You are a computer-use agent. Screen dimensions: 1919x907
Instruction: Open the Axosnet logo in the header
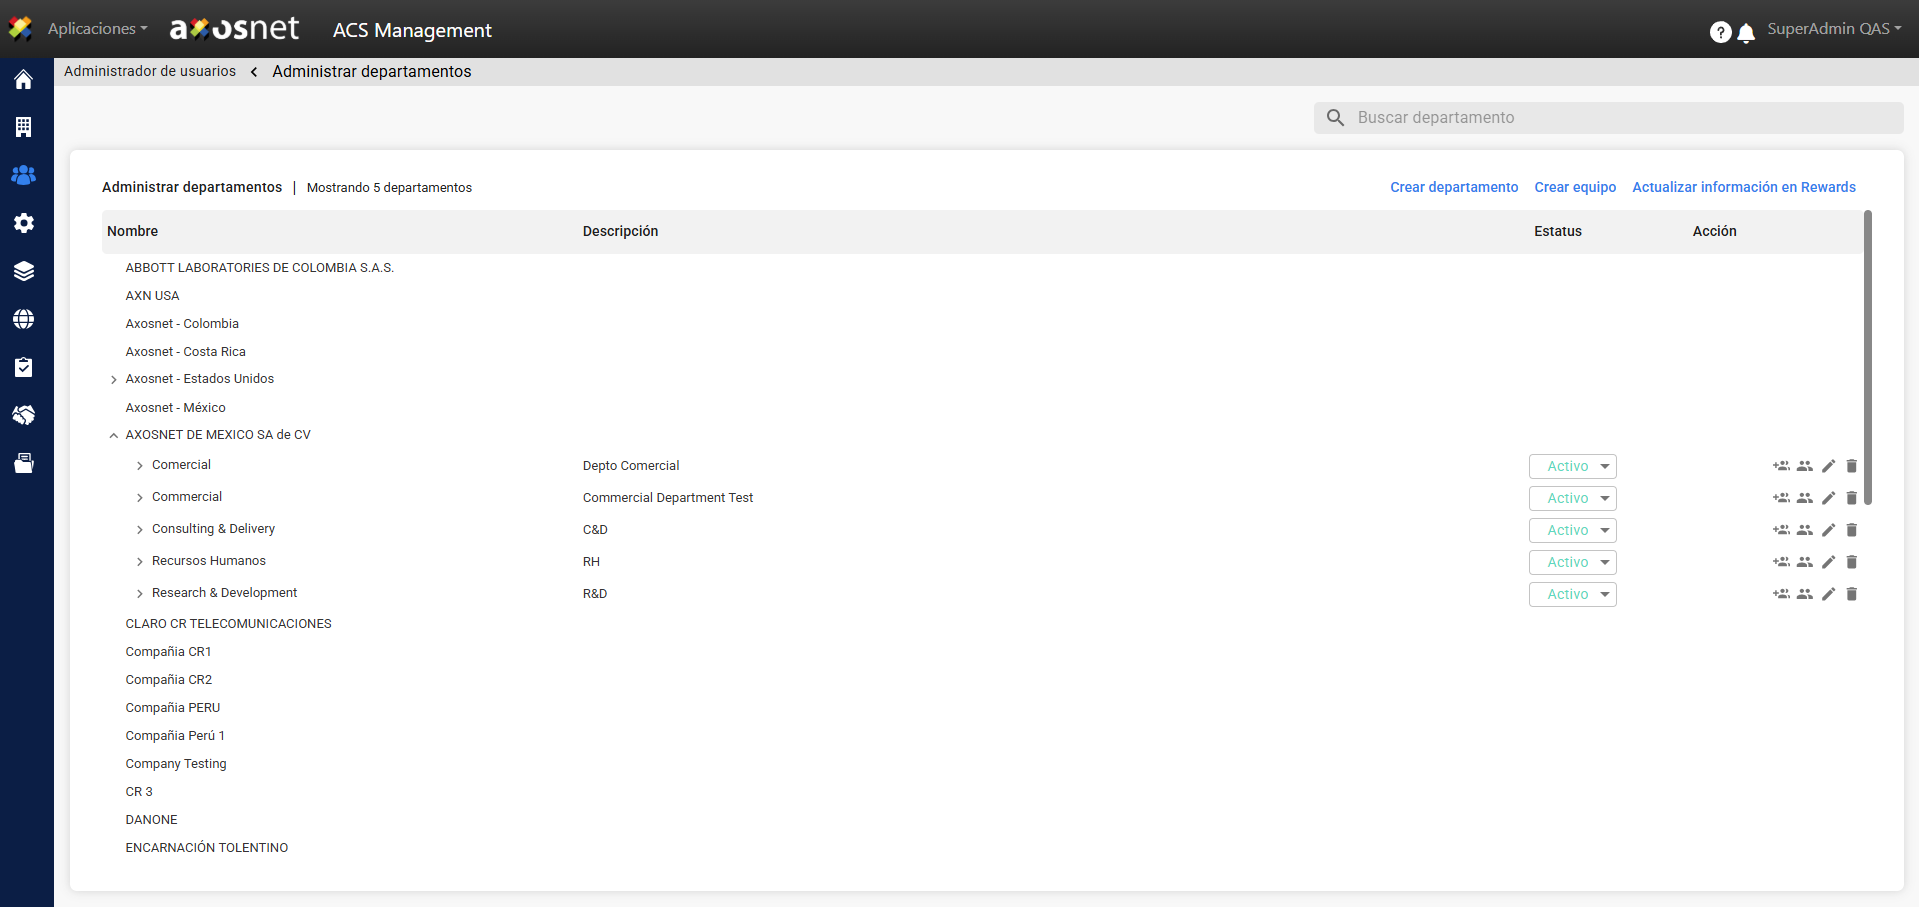coord(234,29)
